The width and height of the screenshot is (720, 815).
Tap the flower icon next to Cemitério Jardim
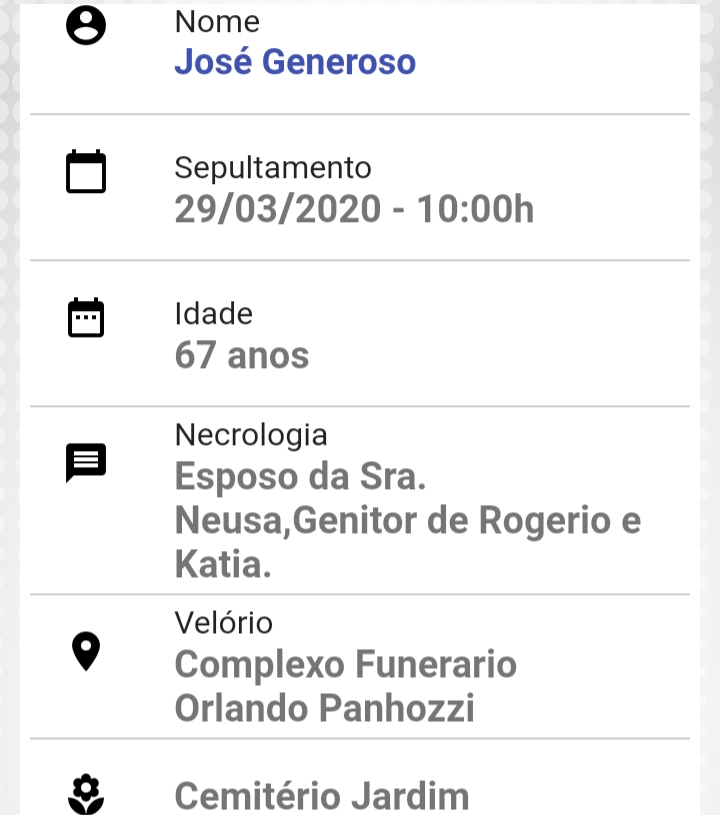(x=86, y=794)
